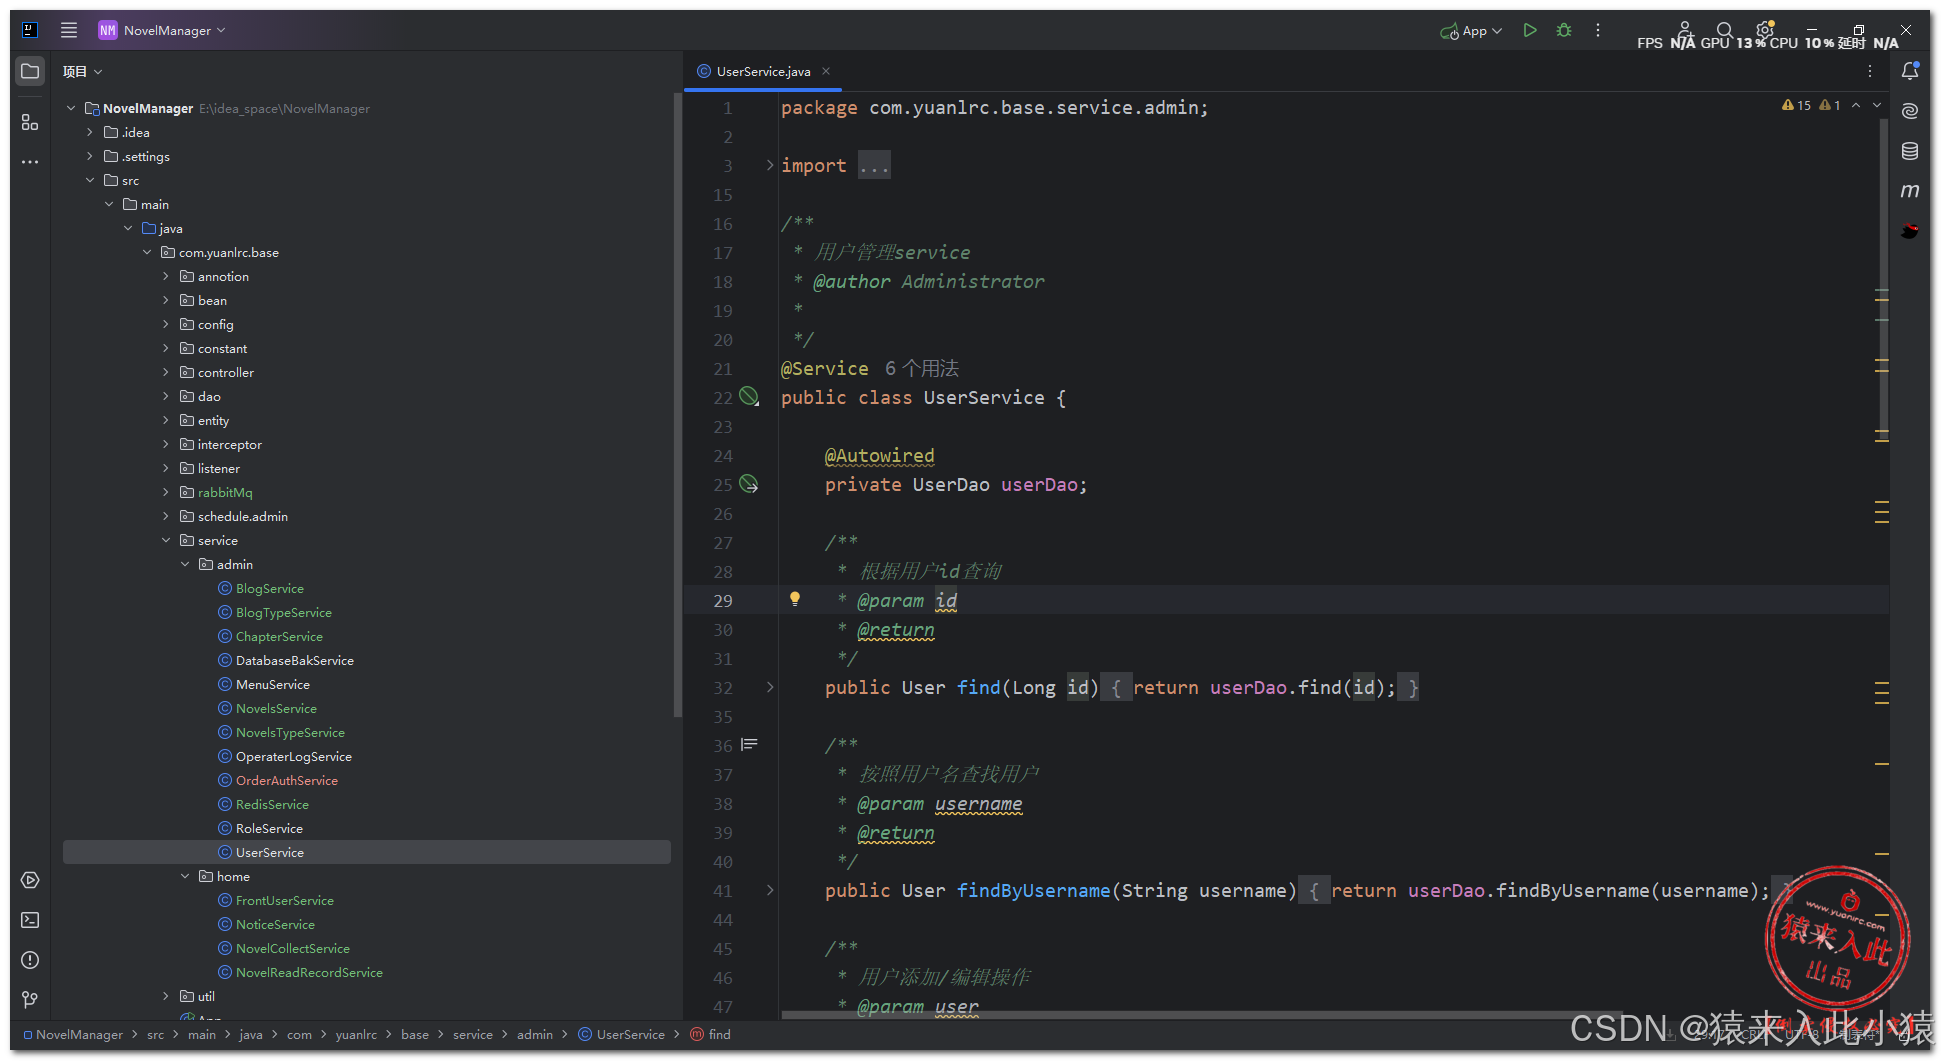Screen dimensions: 1941x1061
Task: Open the Notifications bell
Action: [x=1910, y=71]
